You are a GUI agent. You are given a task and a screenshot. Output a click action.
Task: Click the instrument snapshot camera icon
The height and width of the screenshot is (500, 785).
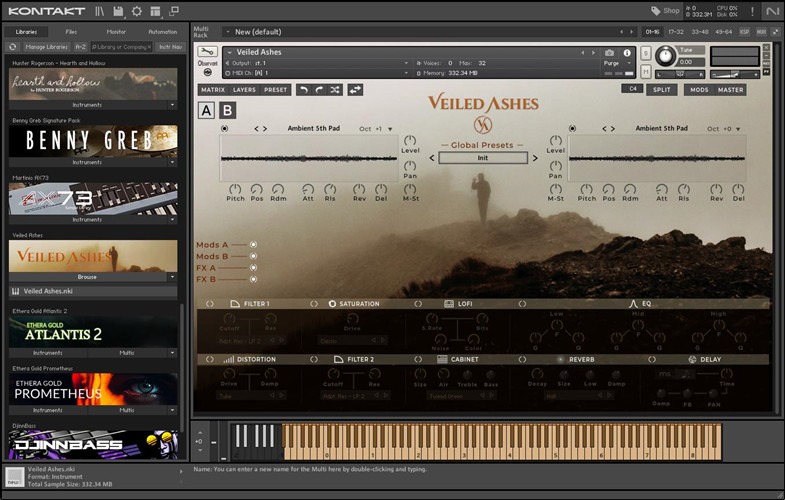click(x=610, y=52)
